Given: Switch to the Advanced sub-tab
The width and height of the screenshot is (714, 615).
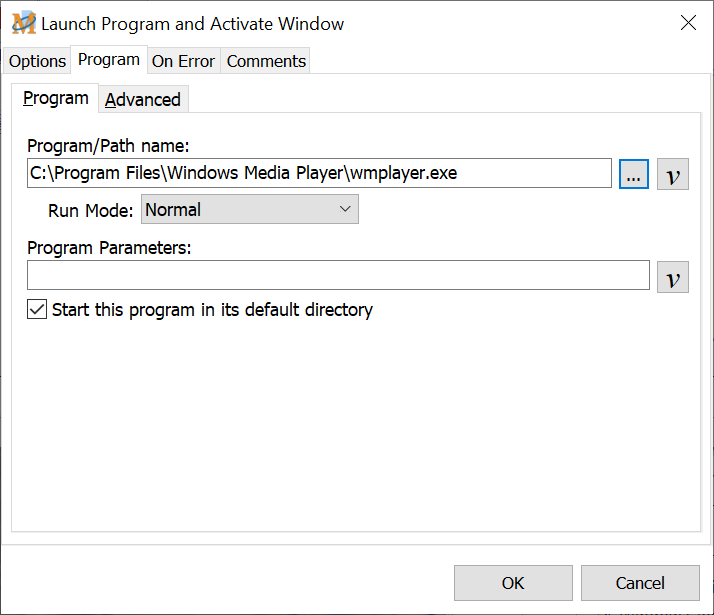Looking at the screenshot, I should [x=143, y=99].
